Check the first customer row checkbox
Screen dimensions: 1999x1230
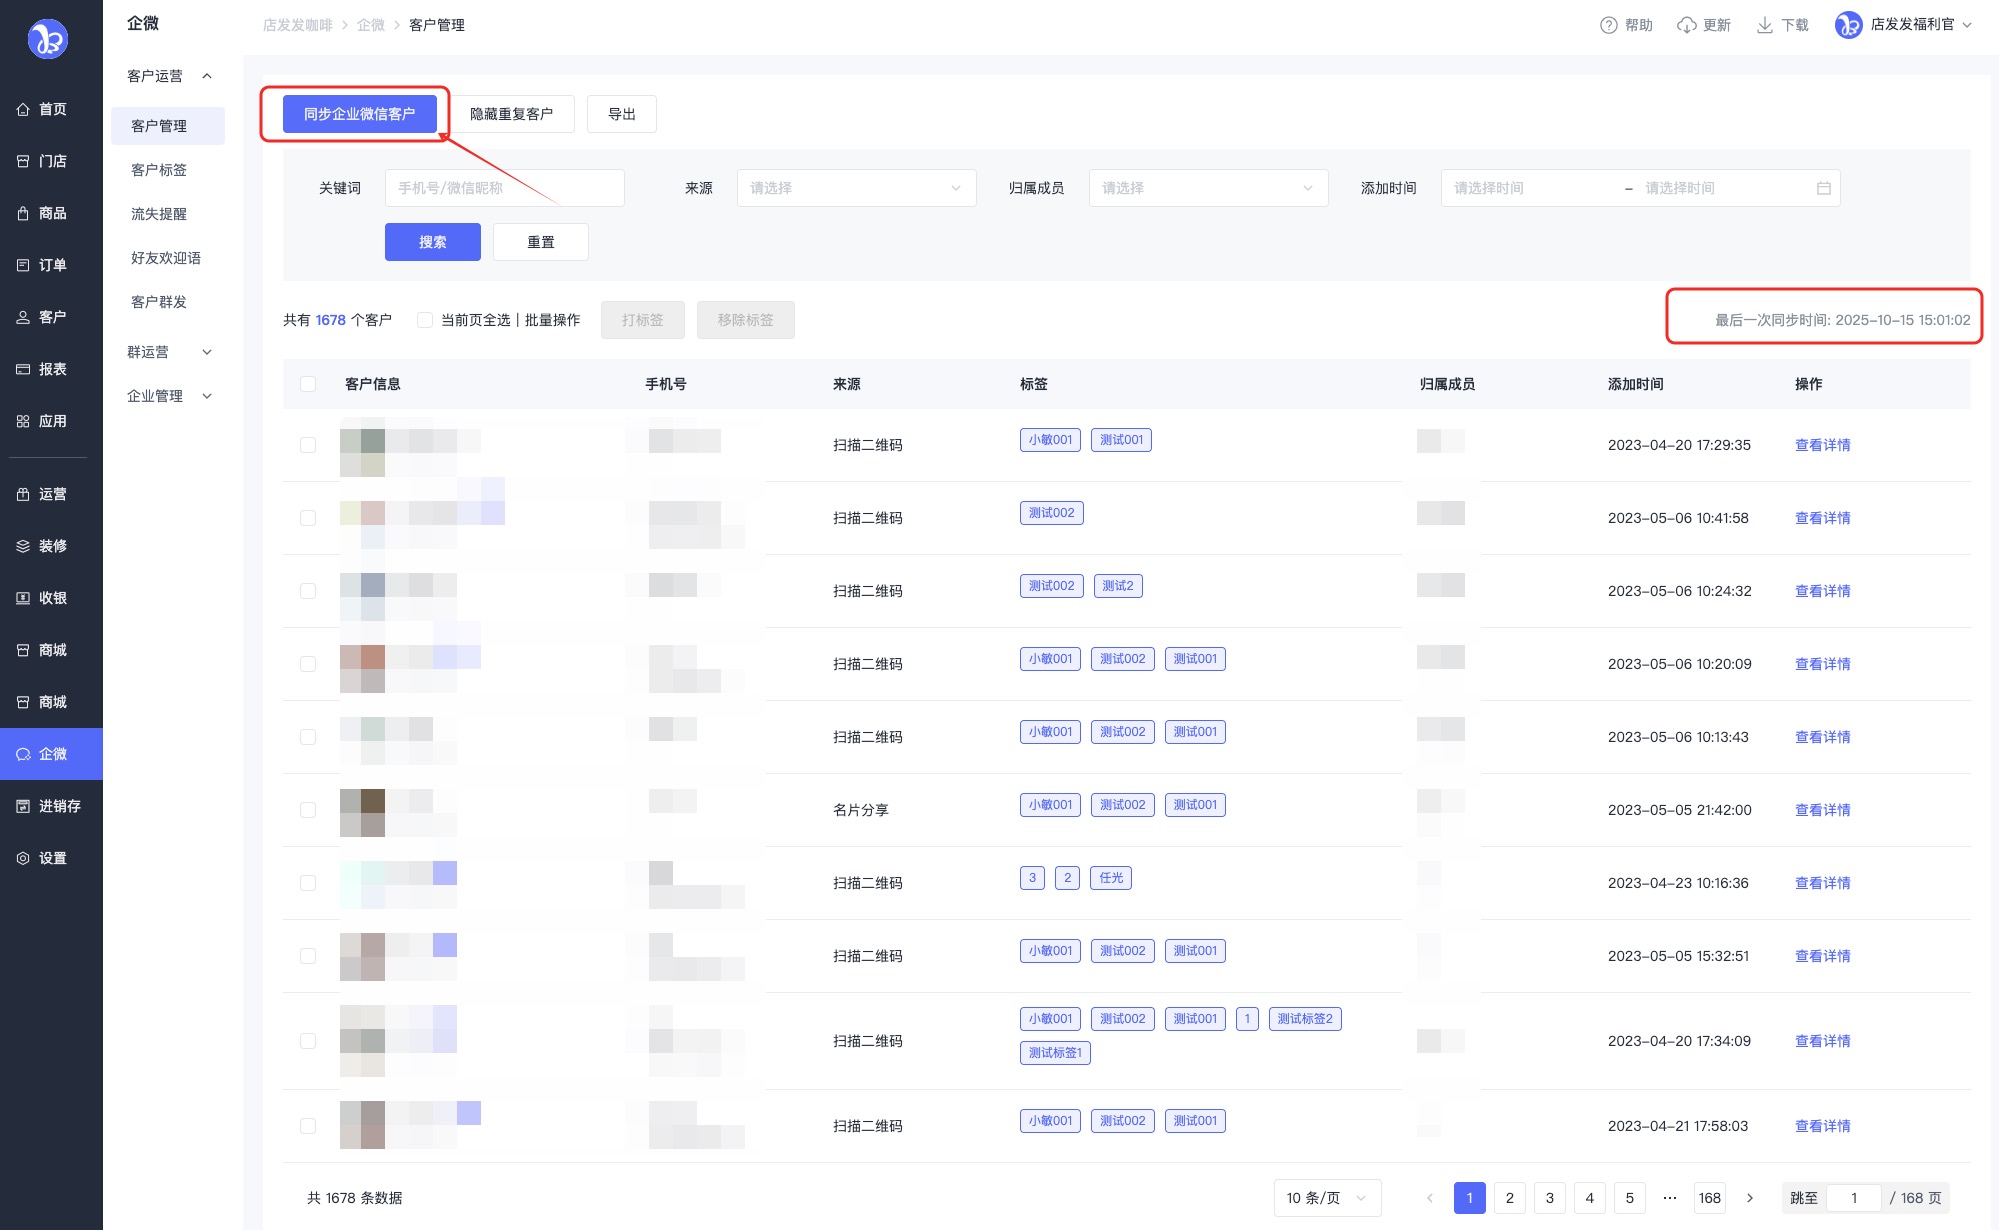coord(308,445)
